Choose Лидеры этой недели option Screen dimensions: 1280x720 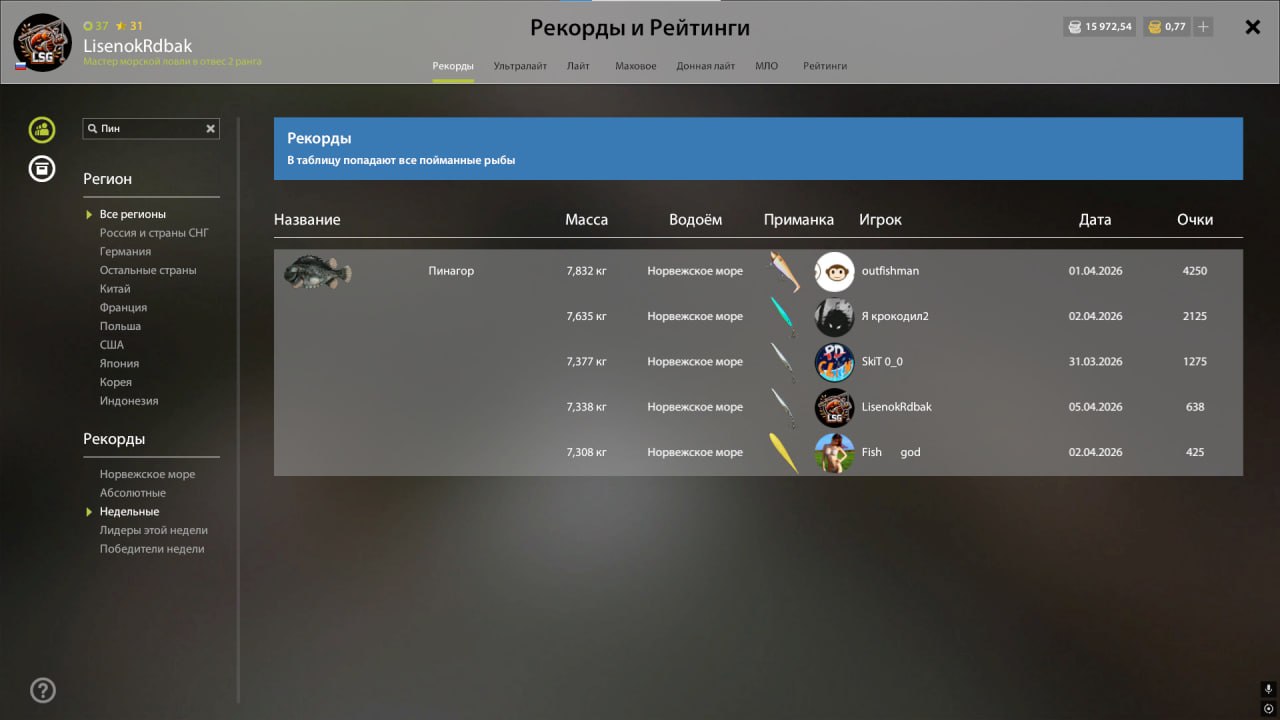point(153,530)
